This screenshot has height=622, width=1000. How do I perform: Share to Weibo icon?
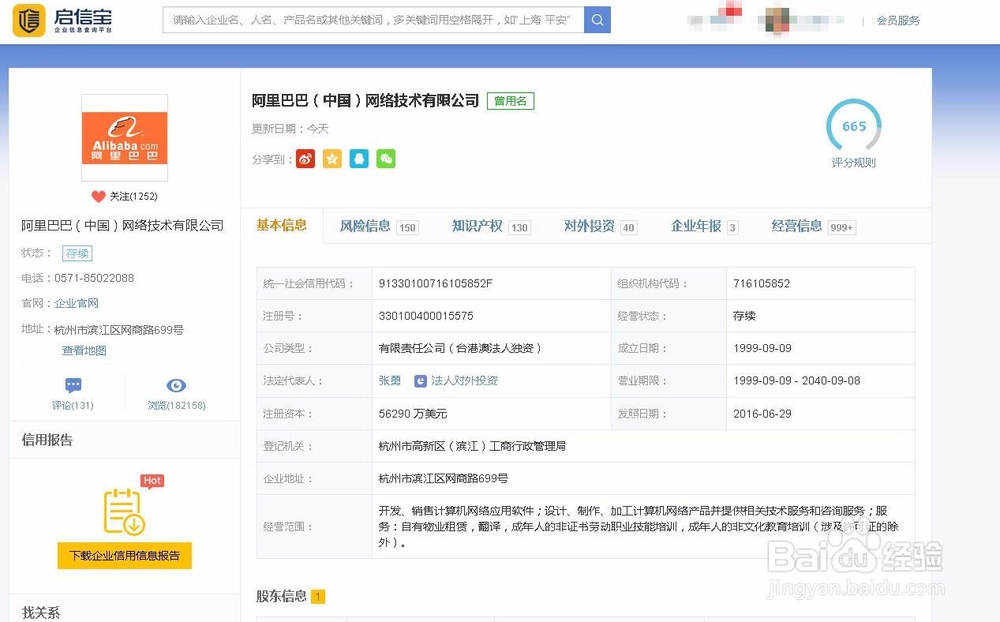click(x=305, y=159)
